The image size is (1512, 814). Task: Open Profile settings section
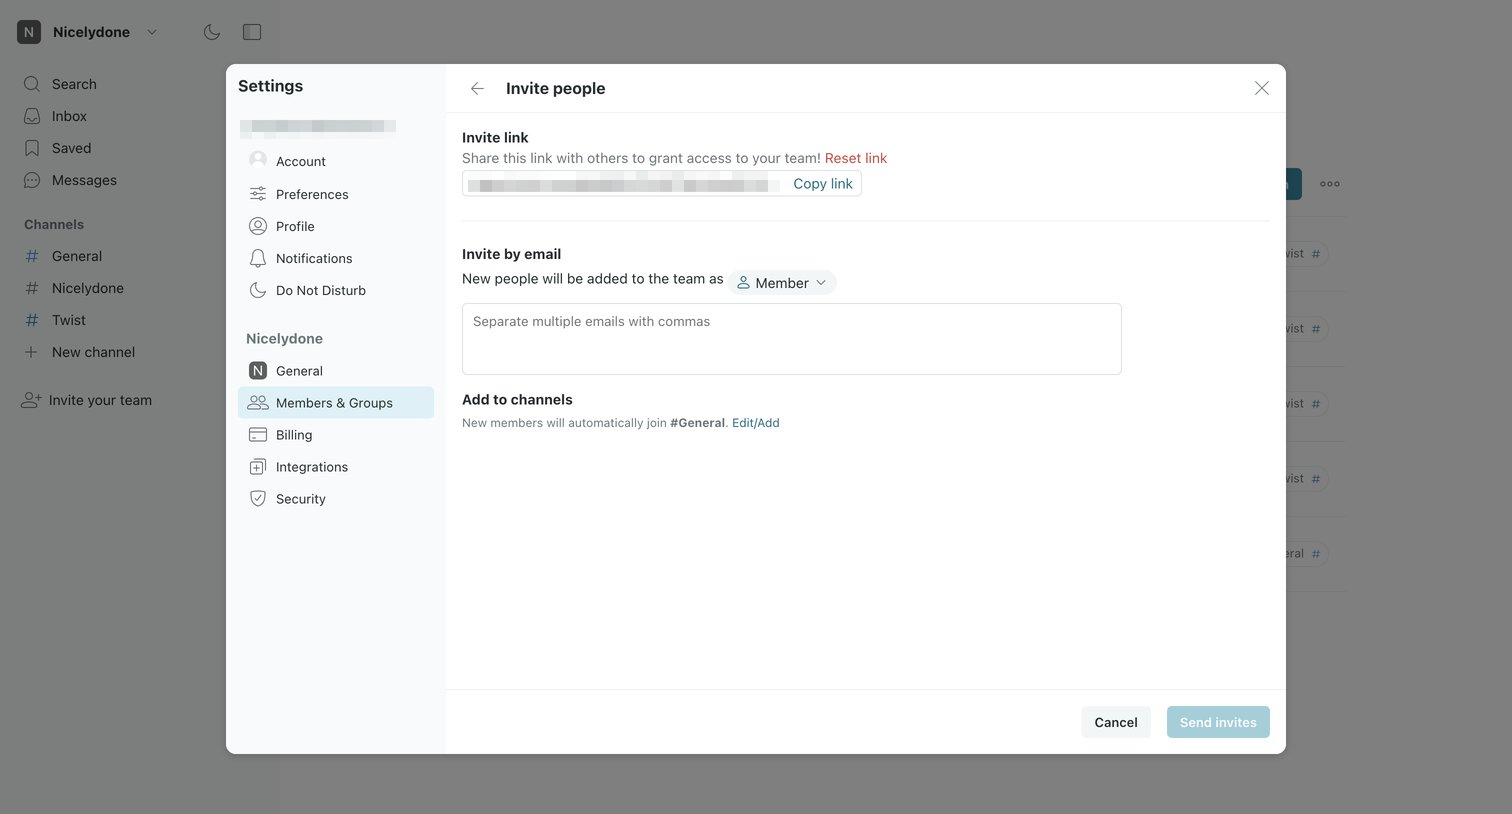(x=336, y=226)
